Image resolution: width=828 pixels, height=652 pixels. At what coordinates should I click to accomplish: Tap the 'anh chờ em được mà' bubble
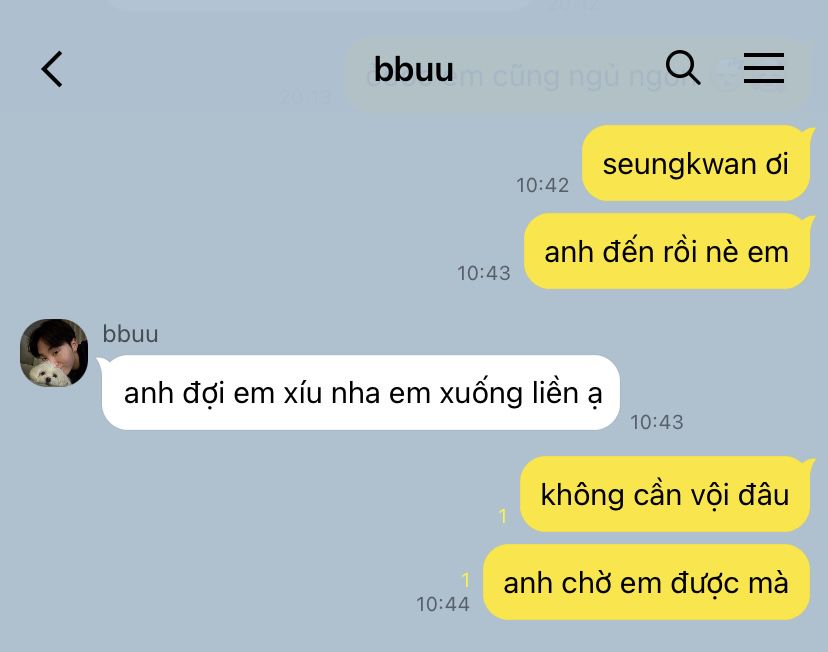(646, 582)
